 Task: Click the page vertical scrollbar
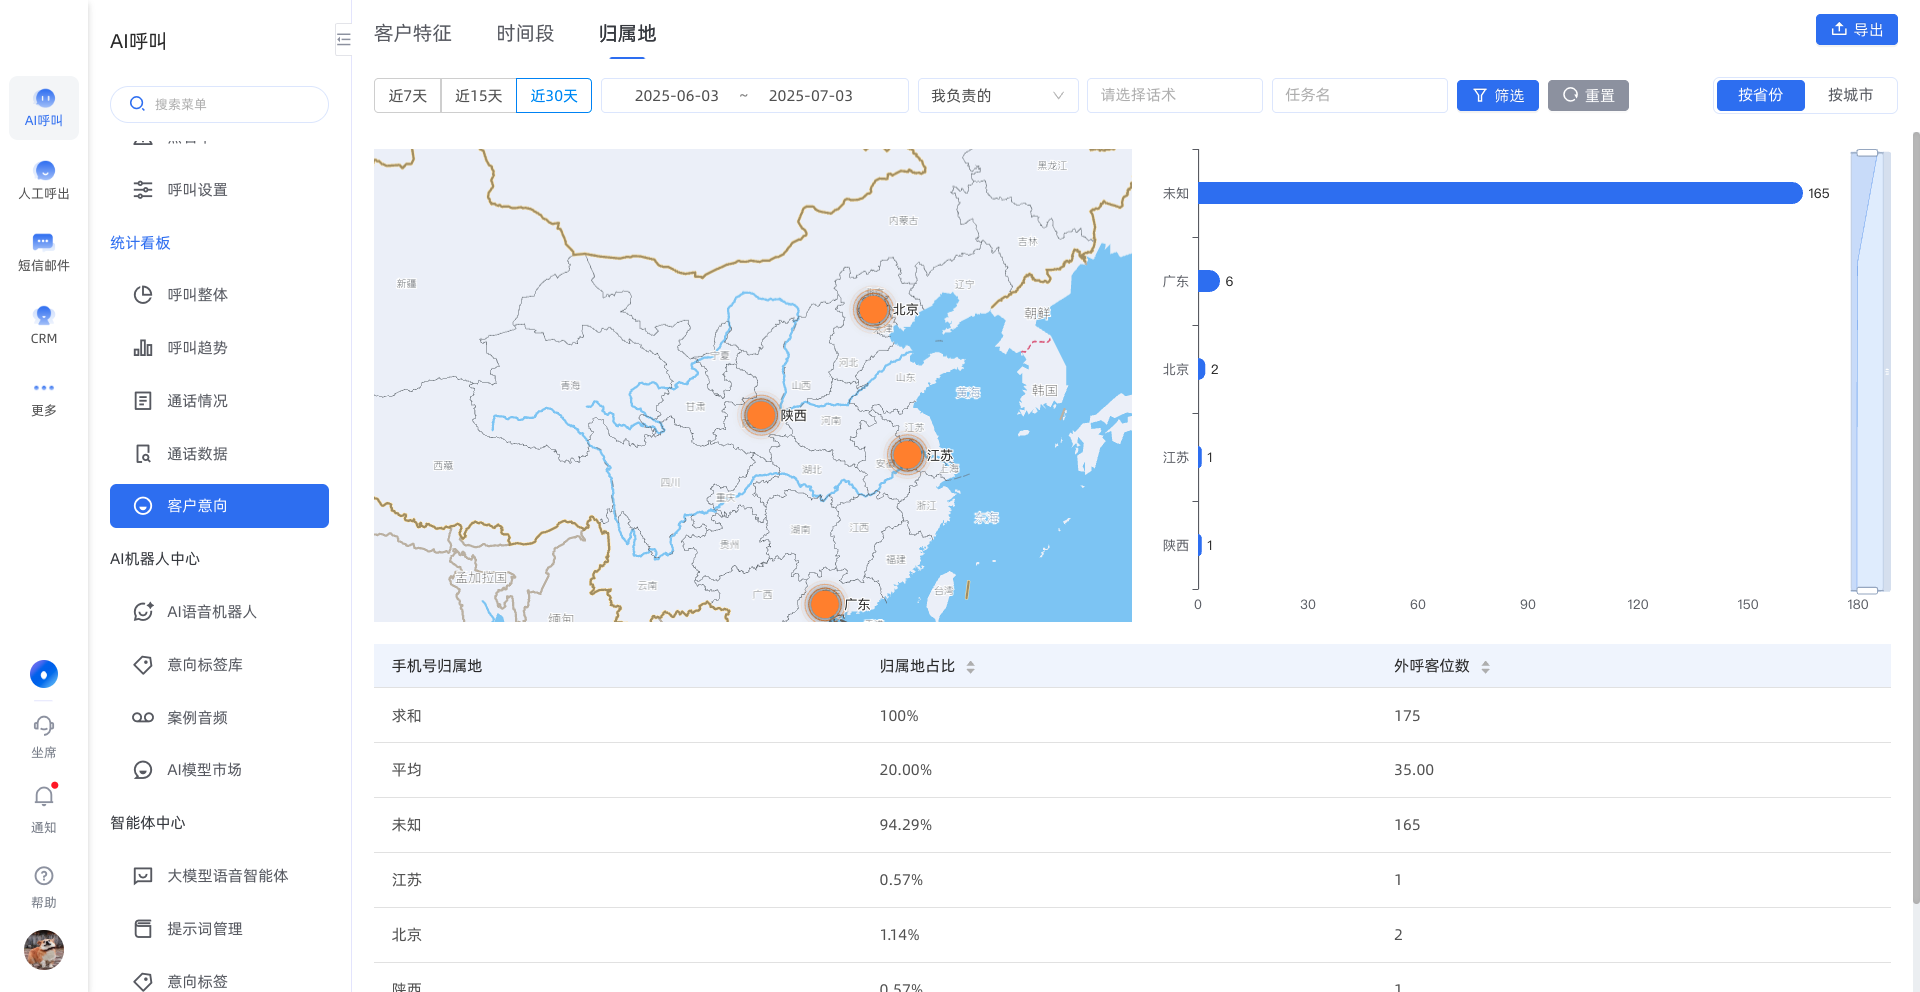pyautogui.click(x=1915, y=520)
